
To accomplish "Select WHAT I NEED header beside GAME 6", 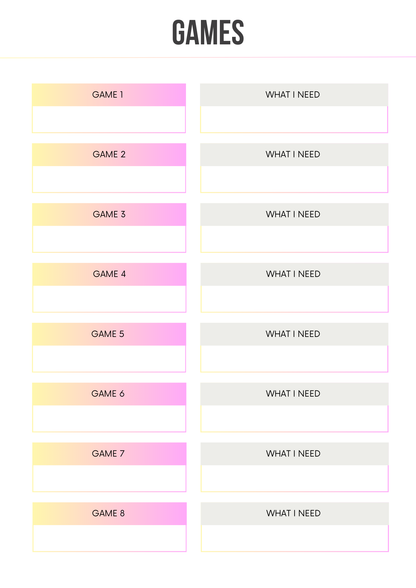I will 294,394.
